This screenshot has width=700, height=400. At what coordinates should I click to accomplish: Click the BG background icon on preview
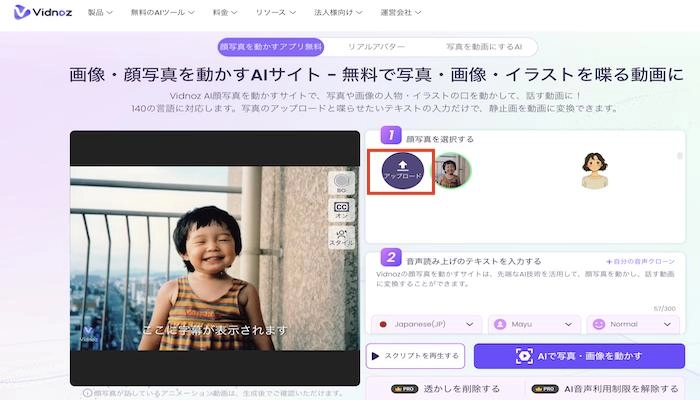(x=342, y=182)
